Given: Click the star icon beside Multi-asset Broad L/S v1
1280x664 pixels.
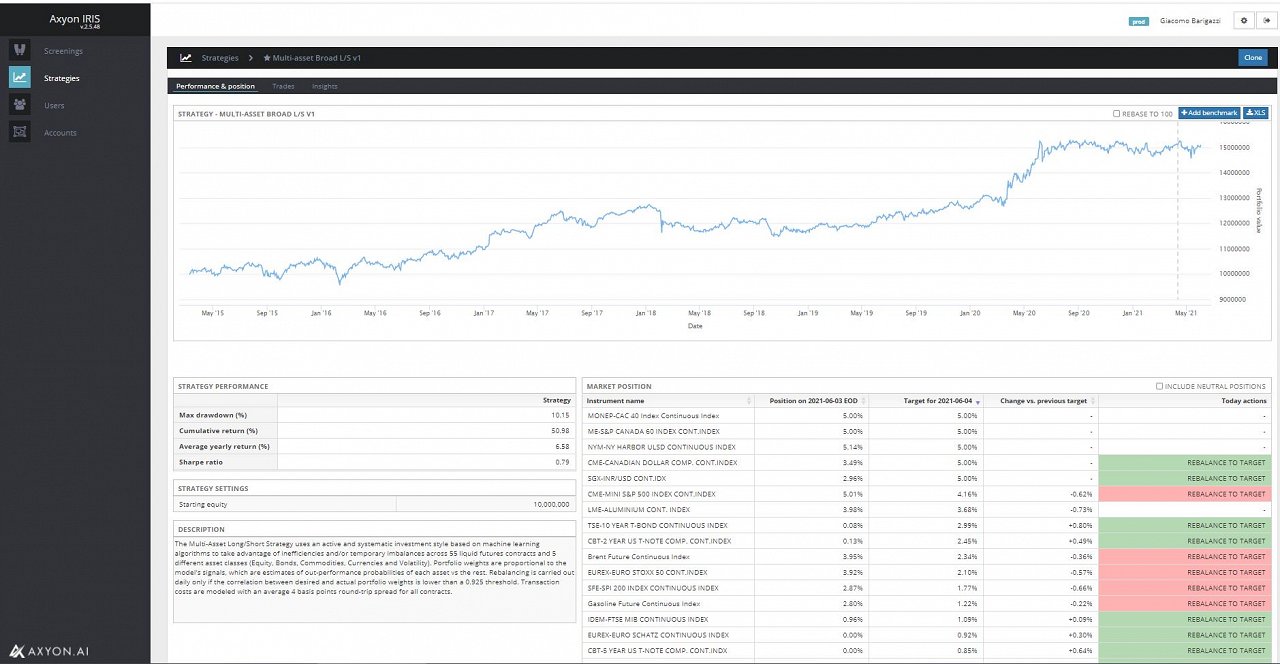Looking at the screenshot, I should coord(267,58).
